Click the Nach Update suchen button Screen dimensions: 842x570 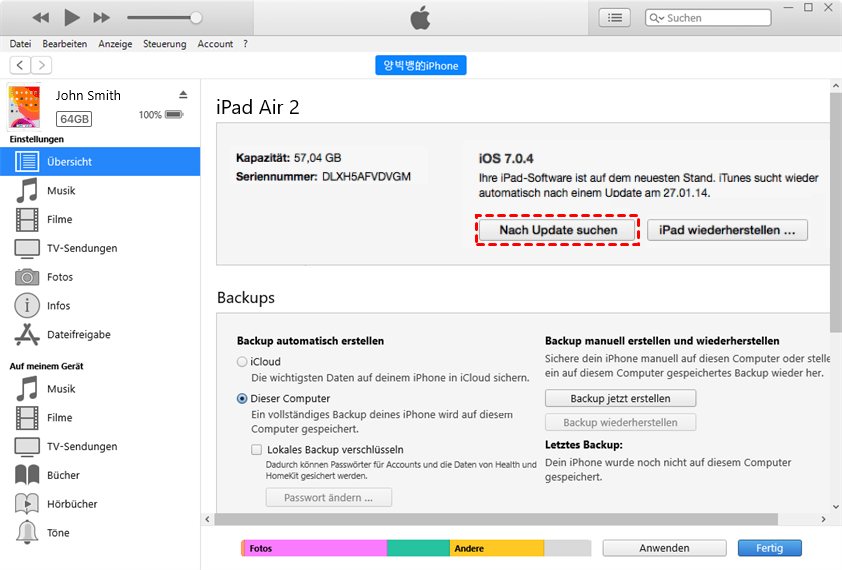pos(556,230)
